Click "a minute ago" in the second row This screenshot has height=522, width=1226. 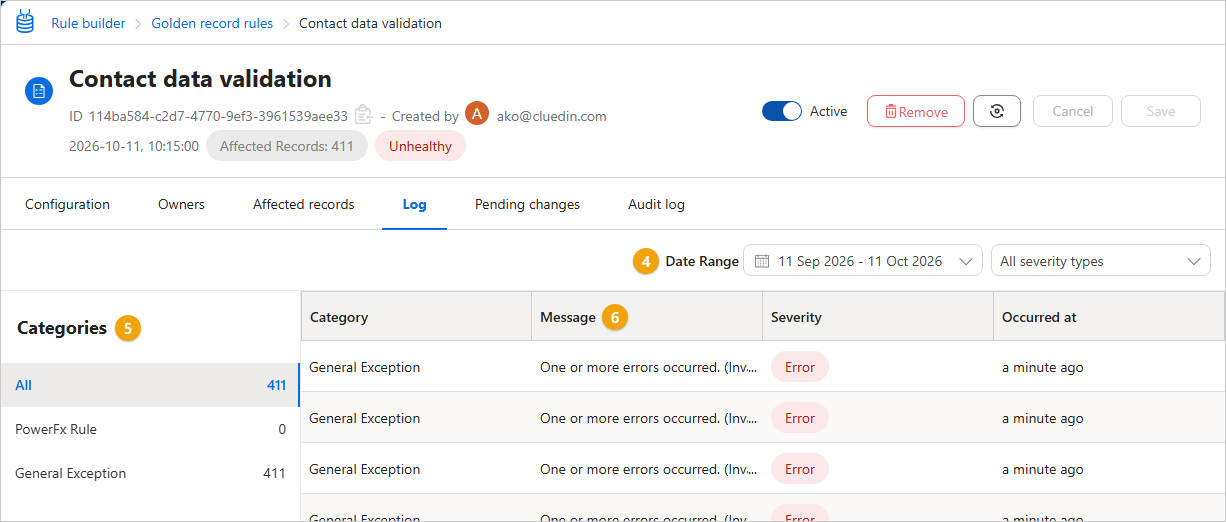click(x=1043, y=418)
